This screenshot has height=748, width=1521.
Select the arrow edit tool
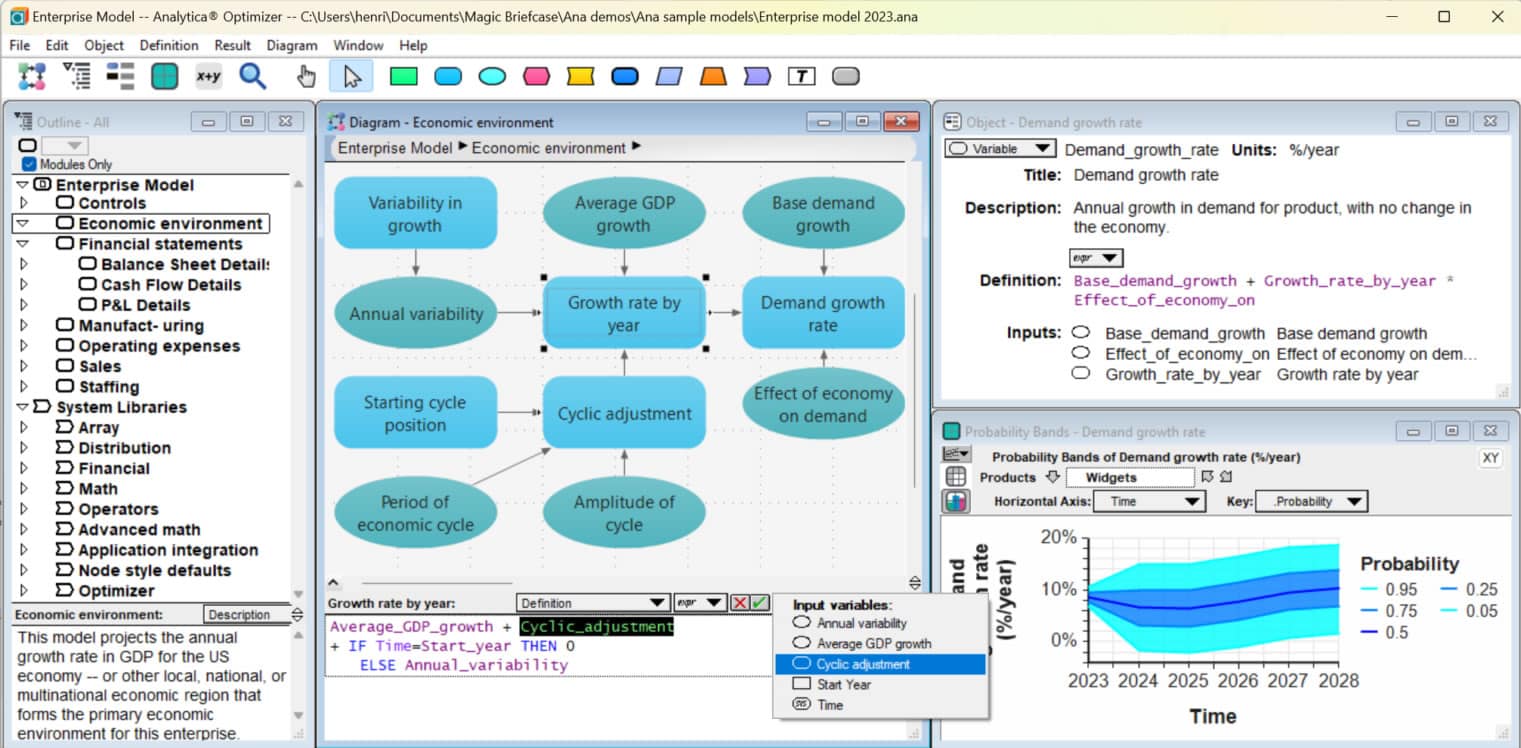350,76
